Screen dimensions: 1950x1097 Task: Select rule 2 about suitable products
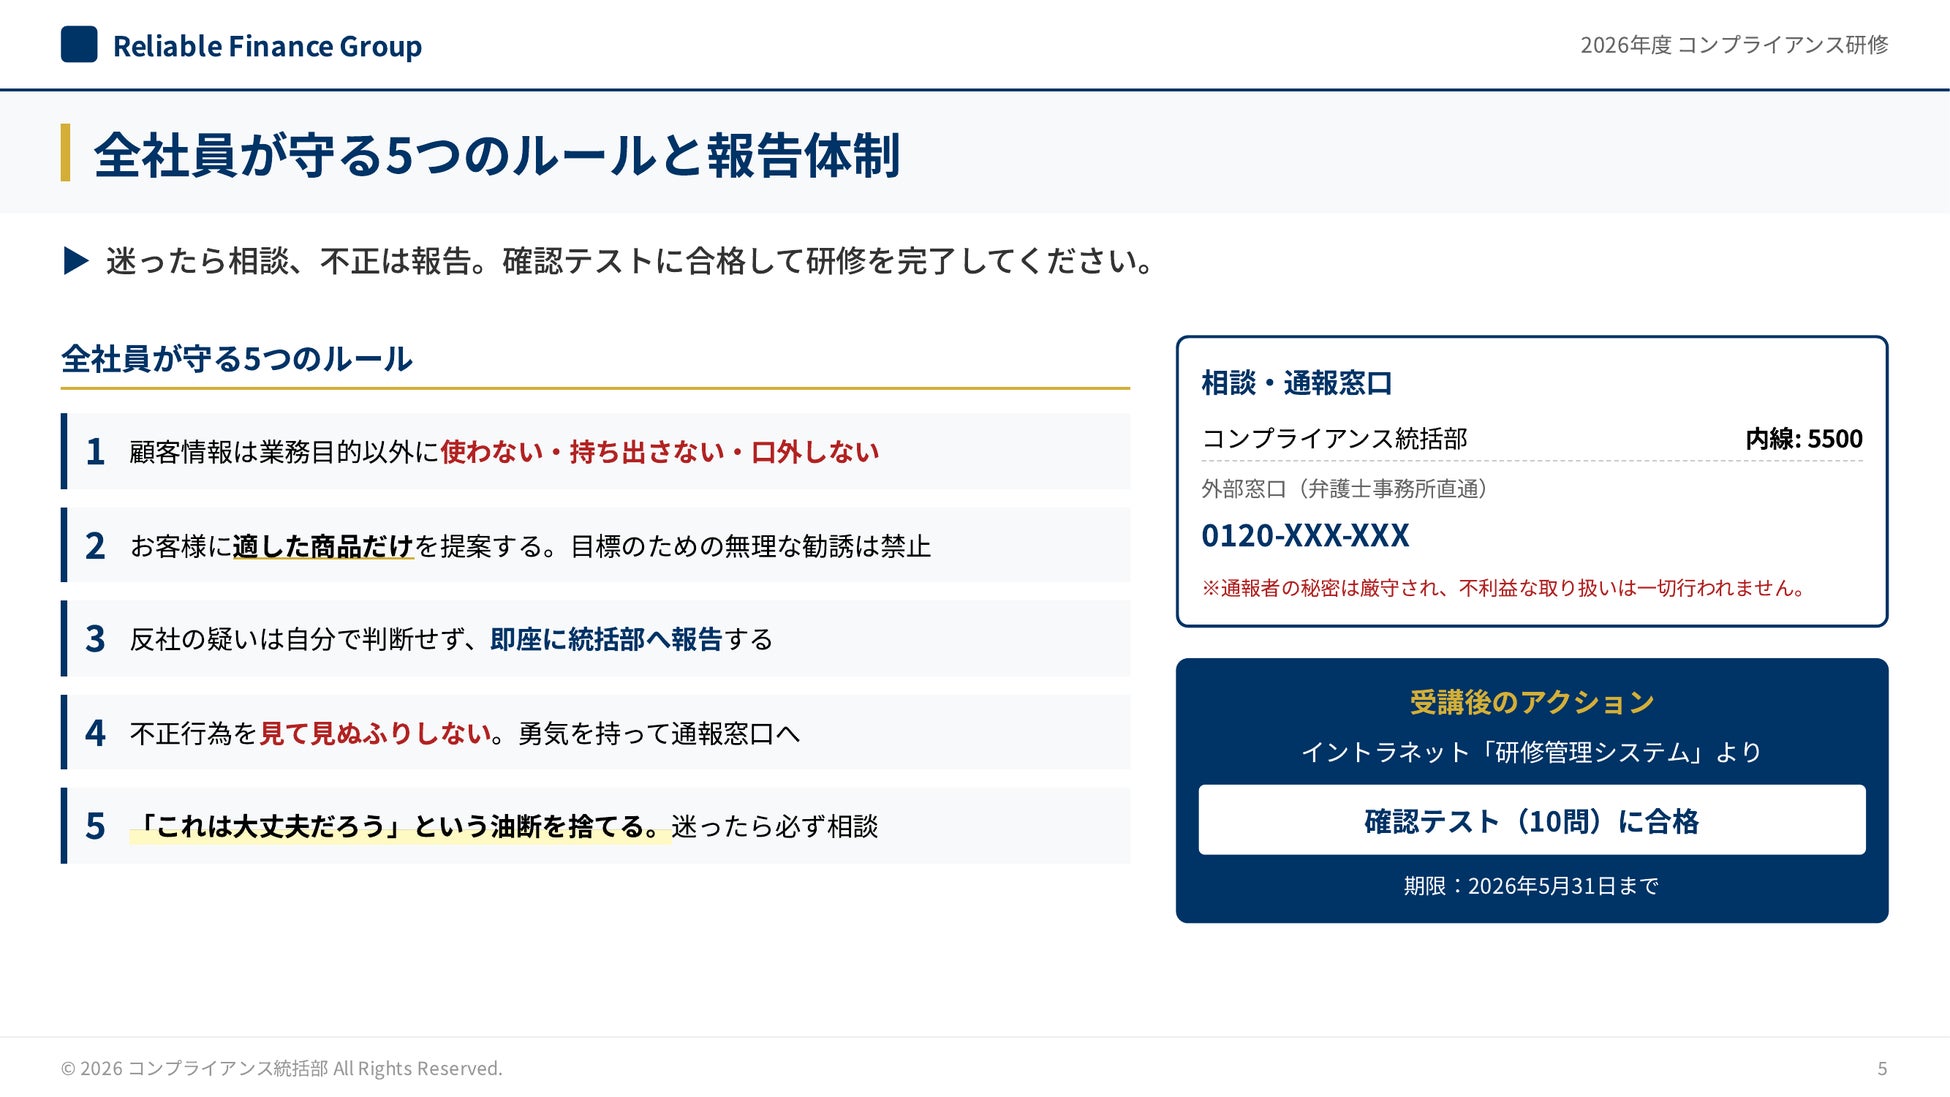point(530,546)
